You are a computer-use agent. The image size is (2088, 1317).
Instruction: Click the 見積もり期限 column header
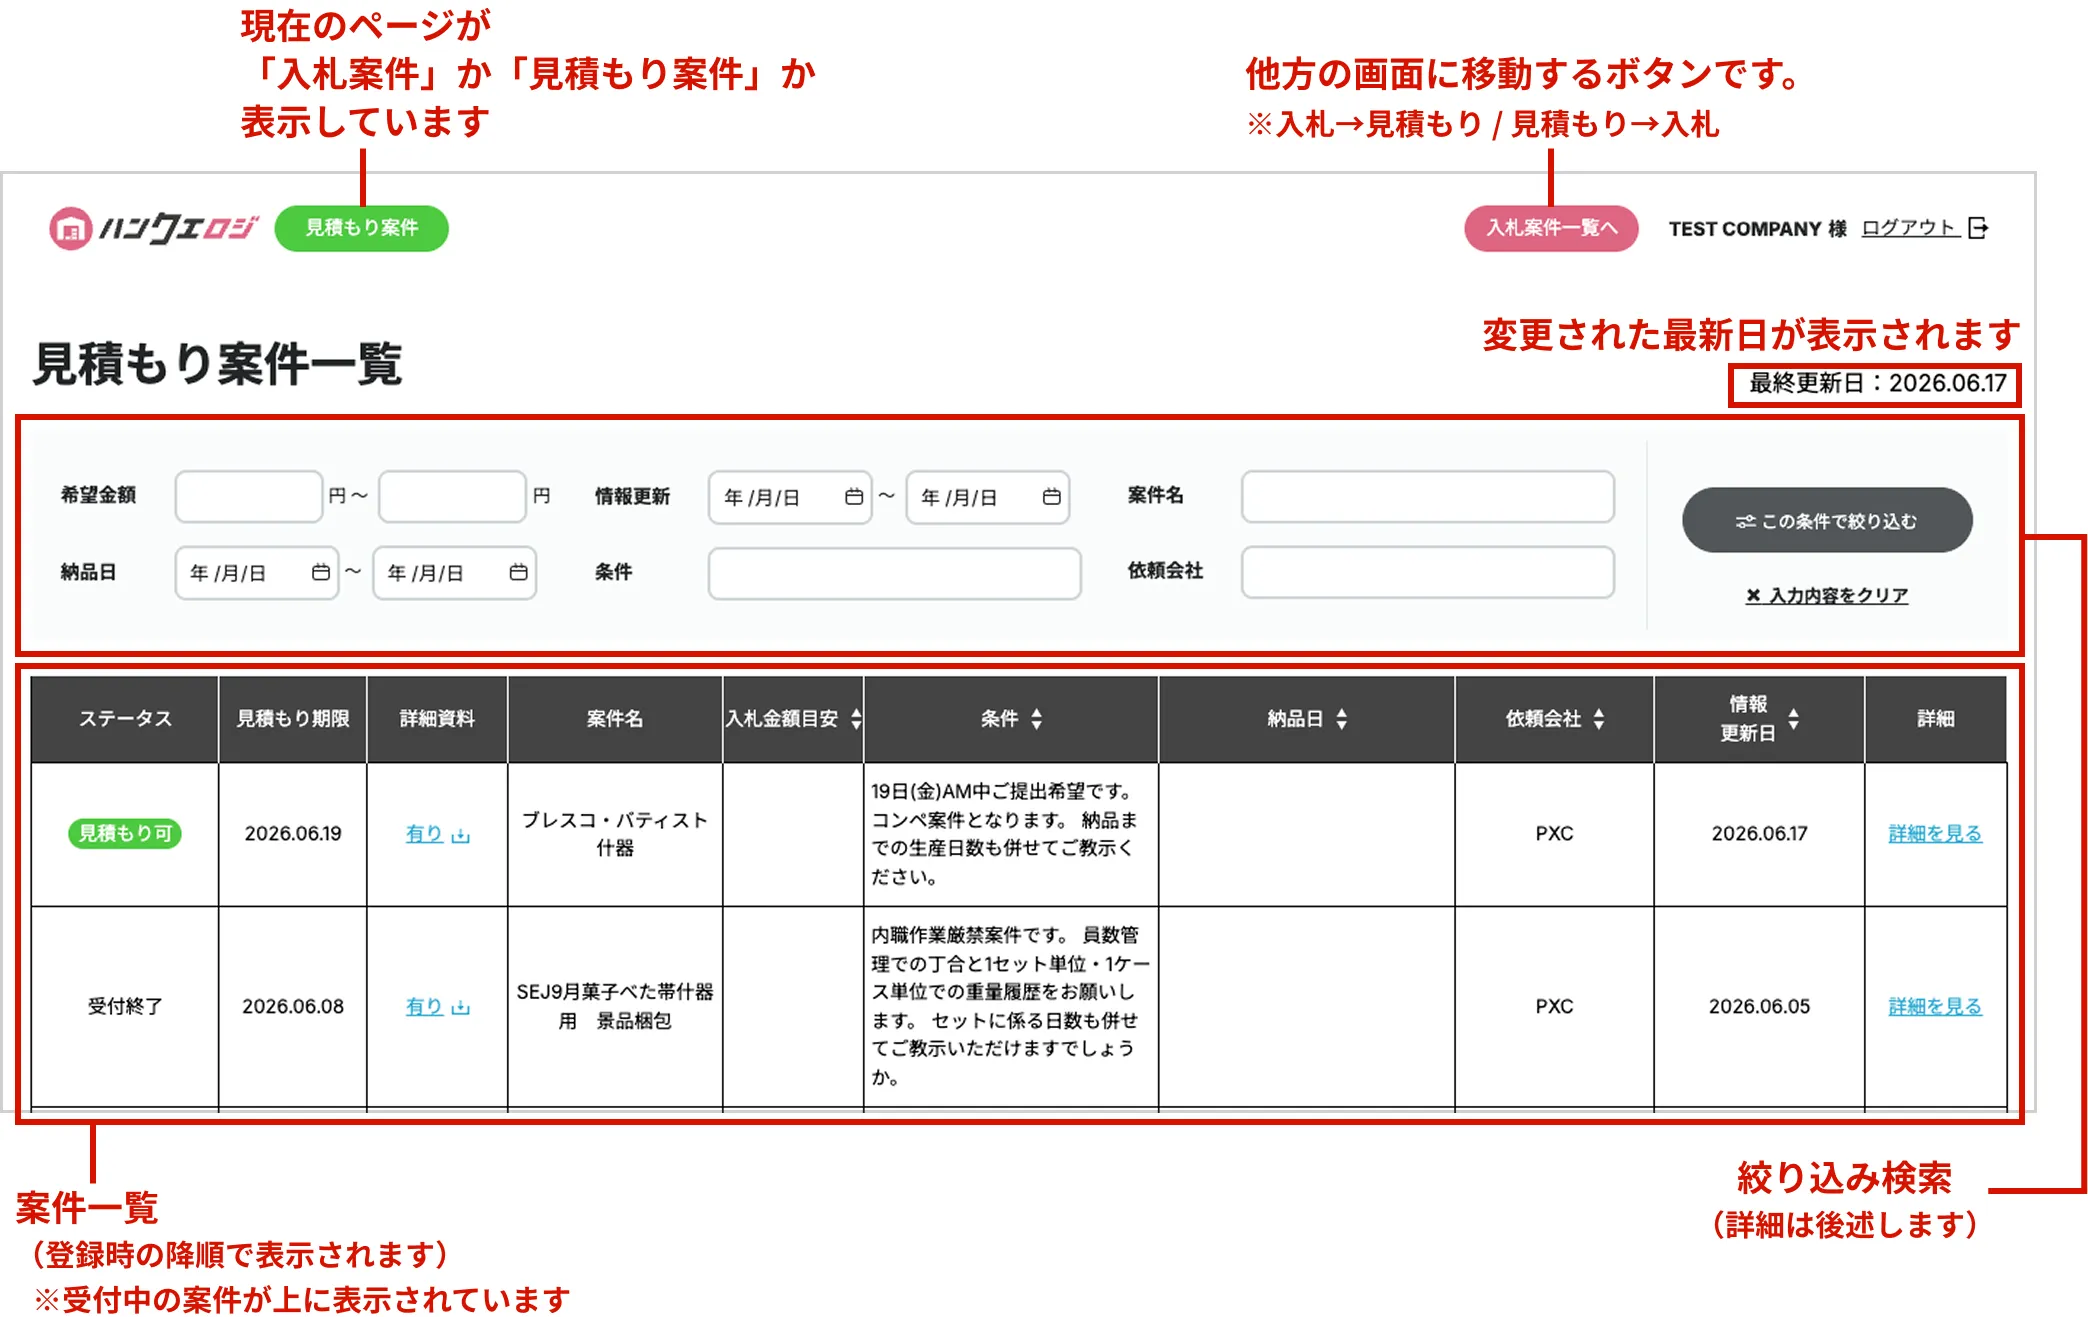pyautogui.click(x=293, y=719)
